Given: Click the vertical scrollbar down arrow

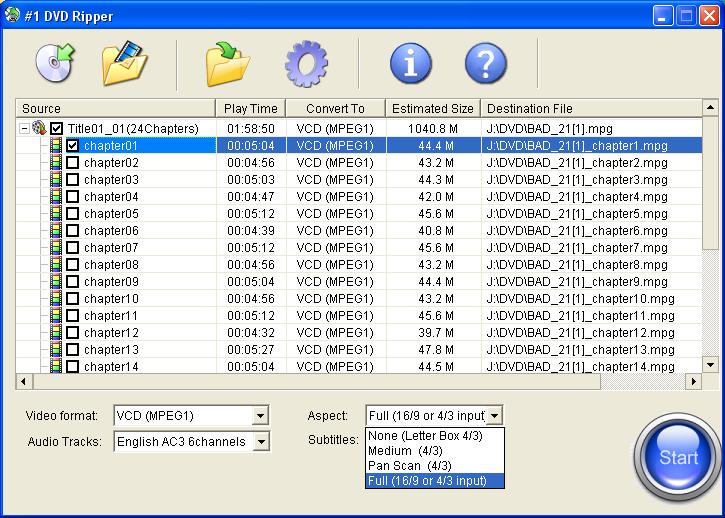Looking at the screenshot, I should coord(710,365).
